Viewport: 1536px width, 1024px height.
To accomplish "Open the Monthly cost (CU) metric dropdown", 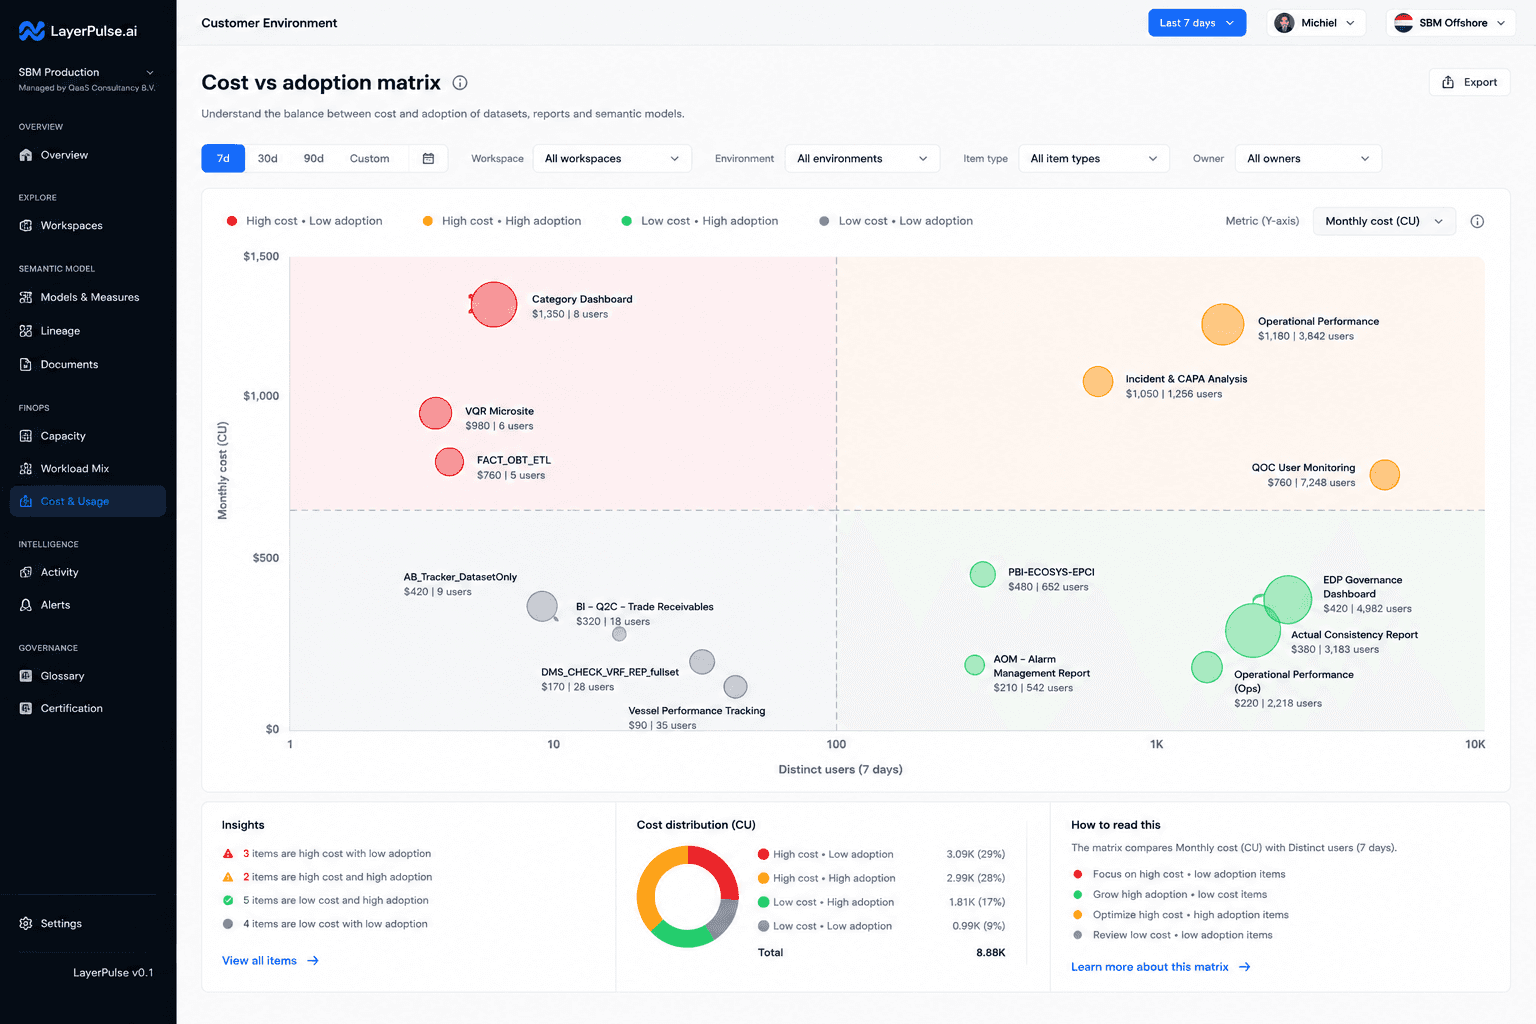I will (x=1384, y=222).
